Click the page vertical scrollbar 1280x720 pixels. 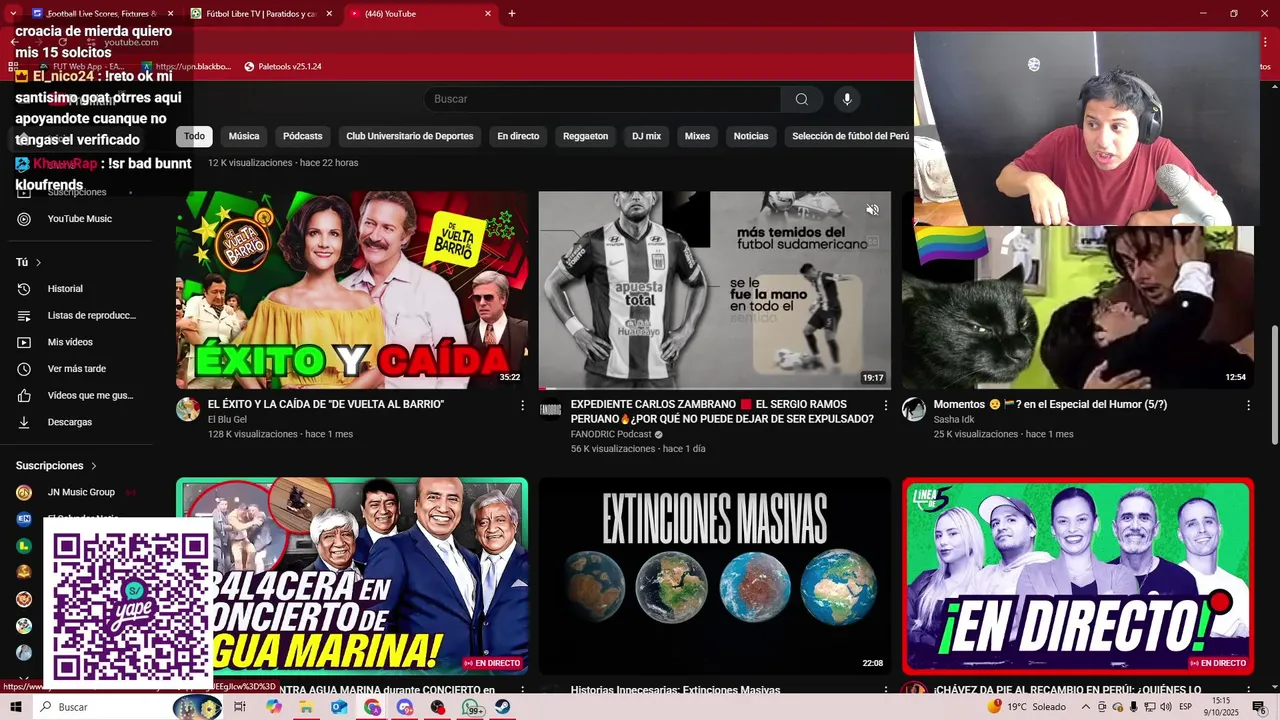1274,385
